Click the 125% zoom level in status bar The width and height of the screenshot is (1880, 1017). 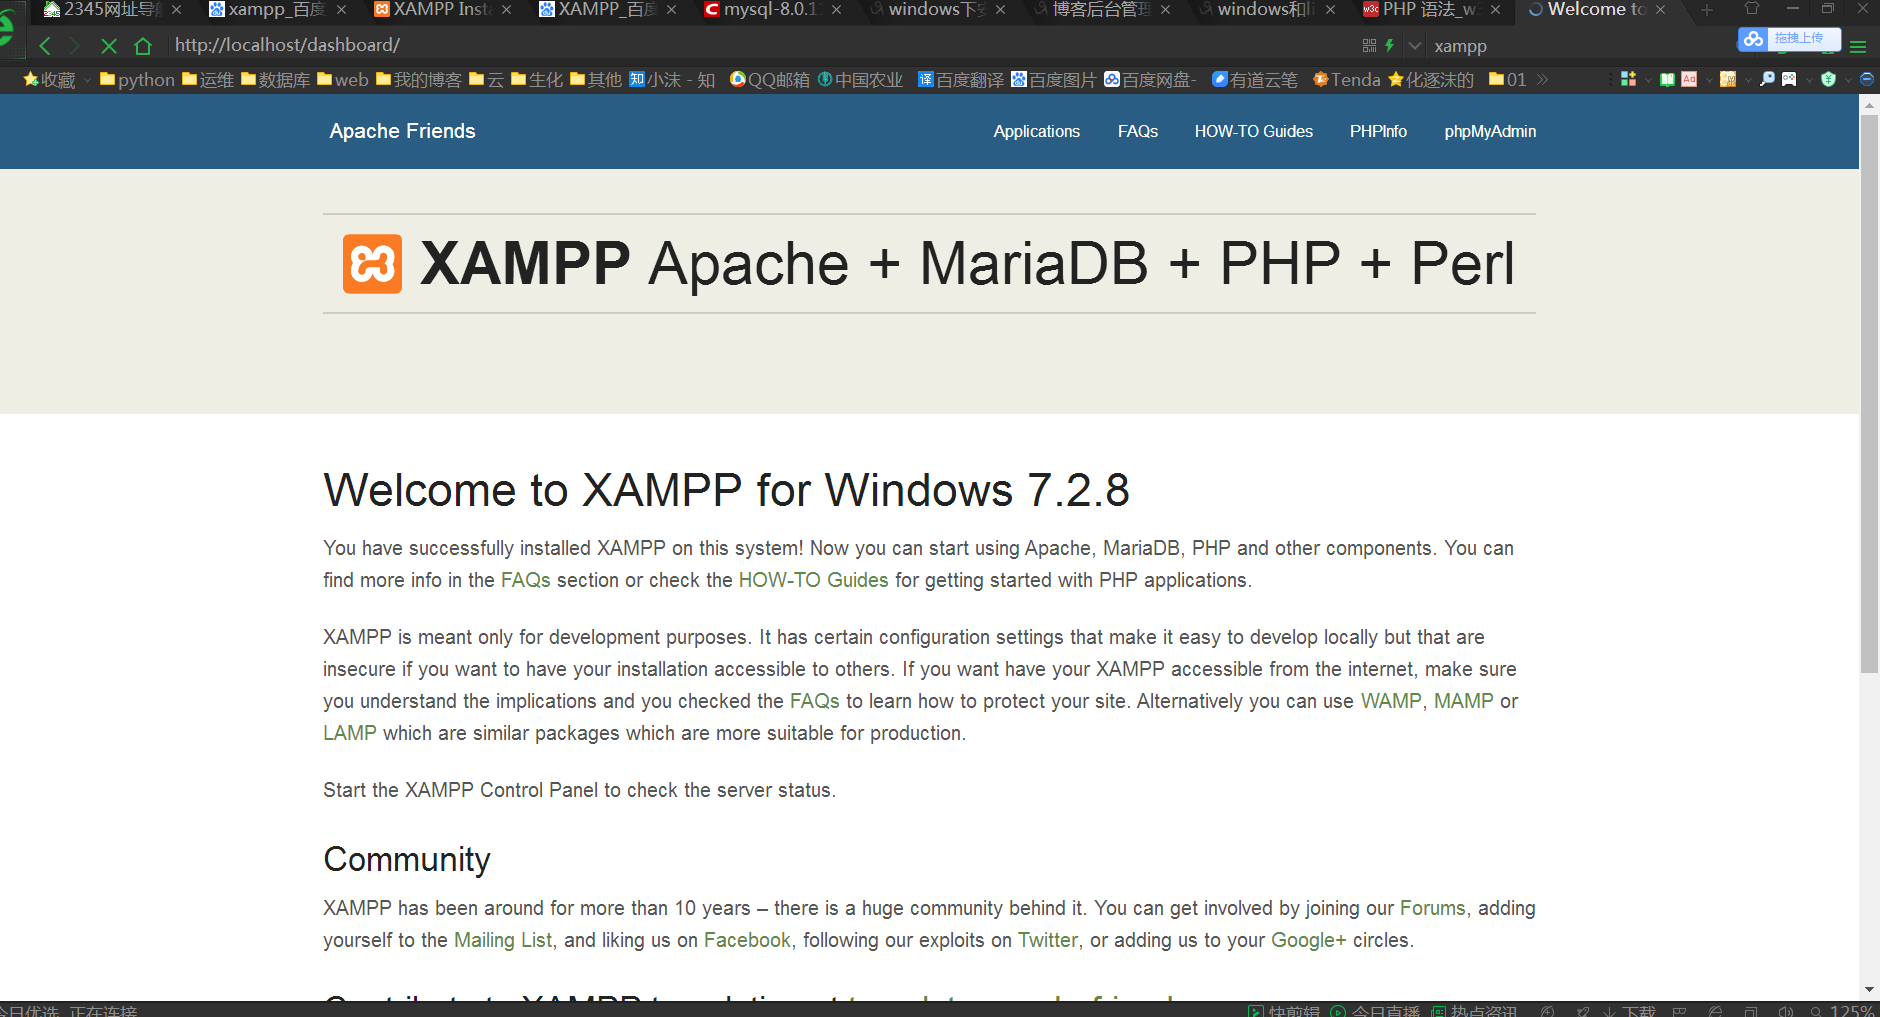(1851, 1011)
